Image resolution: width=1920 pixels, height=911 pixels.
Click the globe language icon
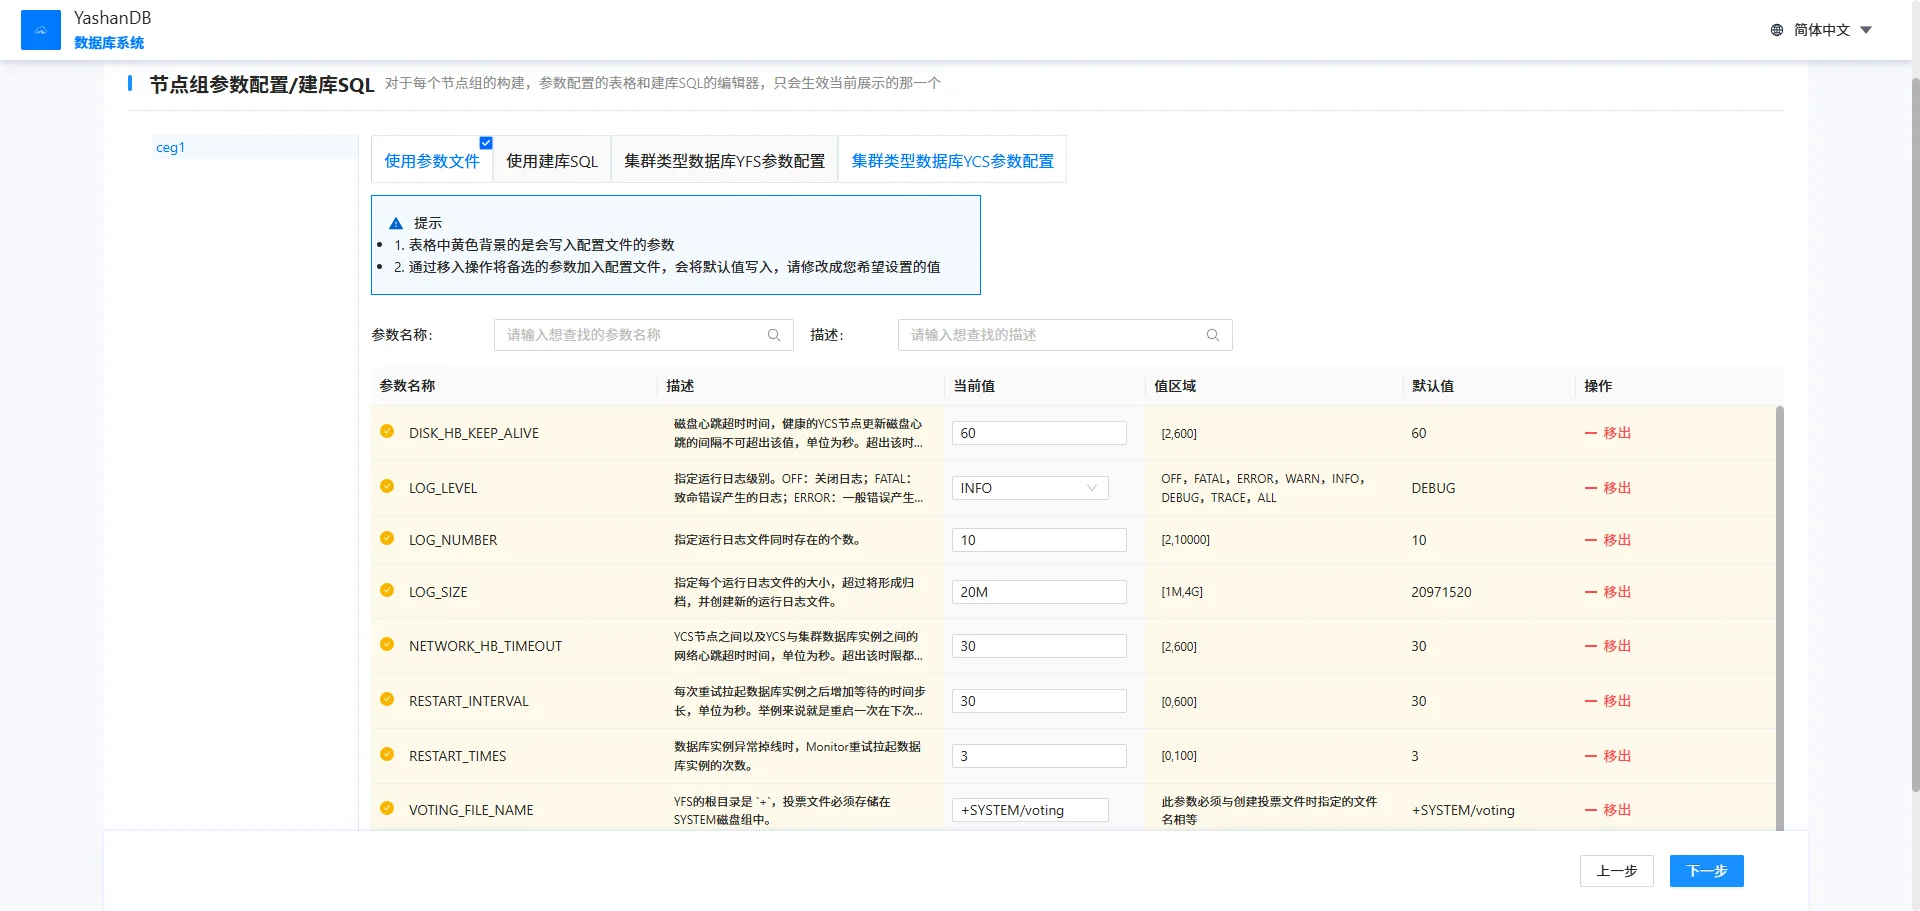click(x=1777, y=30)
